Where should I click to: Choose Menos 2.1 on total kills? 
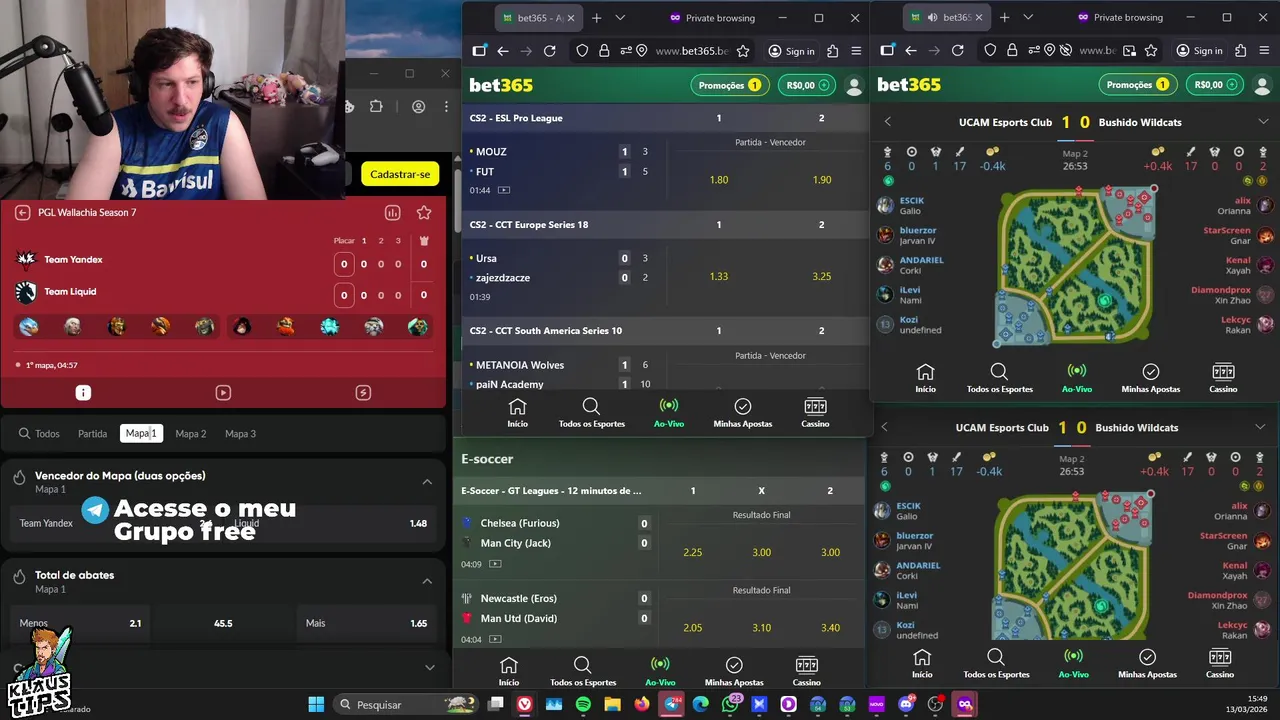80,623
